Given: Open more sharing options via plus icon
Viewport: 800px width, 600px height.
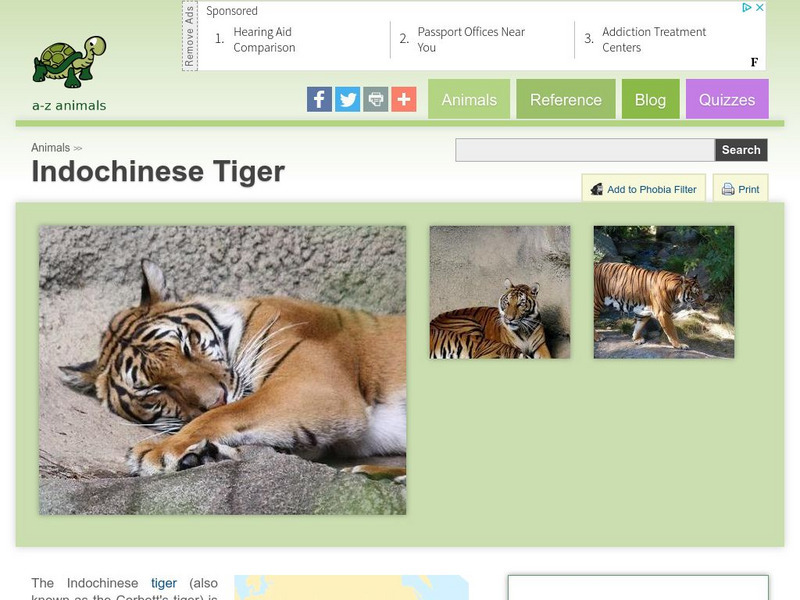Looking at the screenshot, I should pos(403,99).
